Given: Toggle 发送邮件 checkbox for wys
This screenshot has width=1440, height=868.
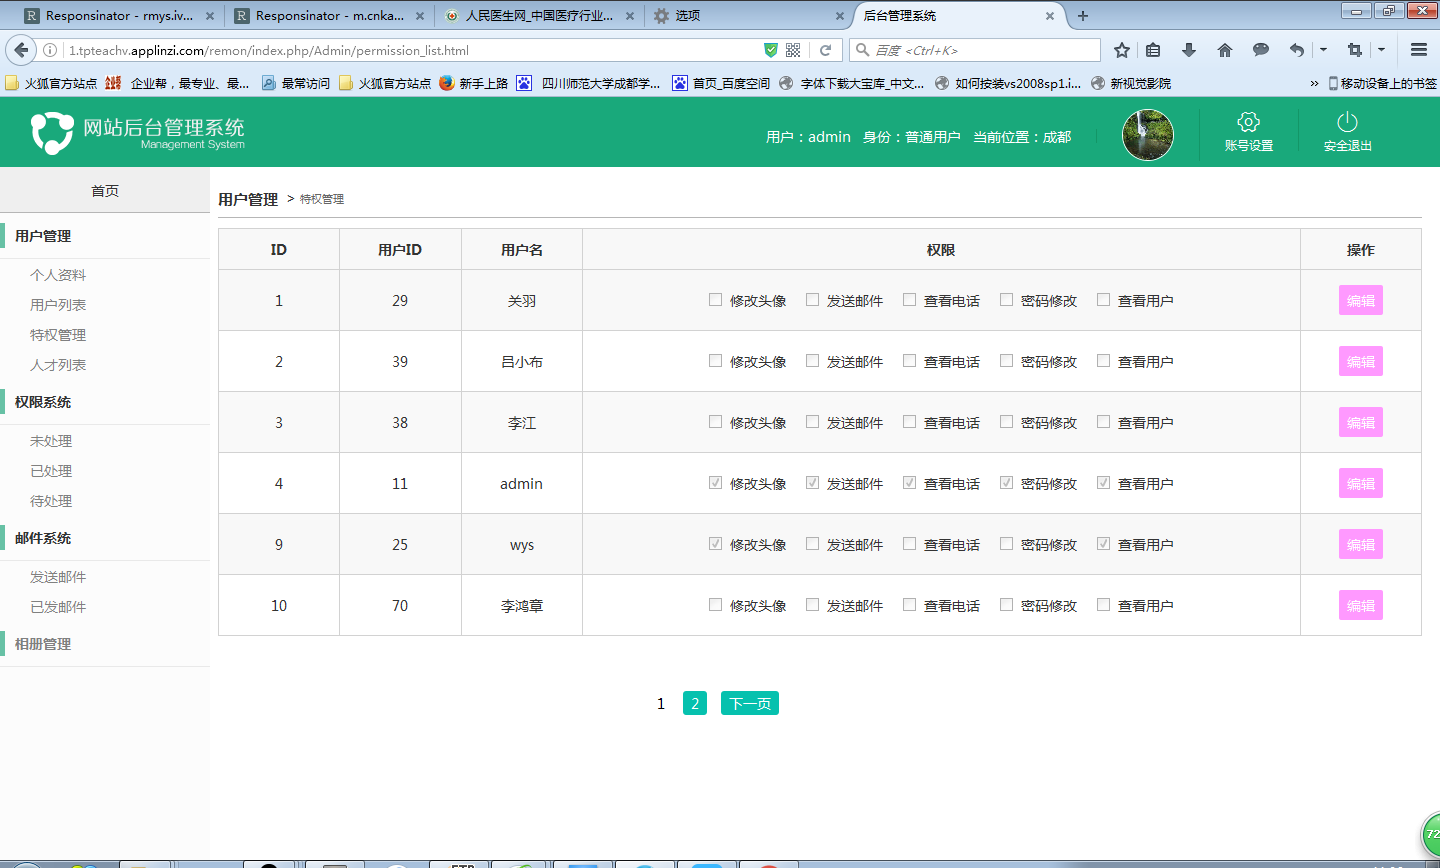Looking at the screenshot, I should click(812, 544).
